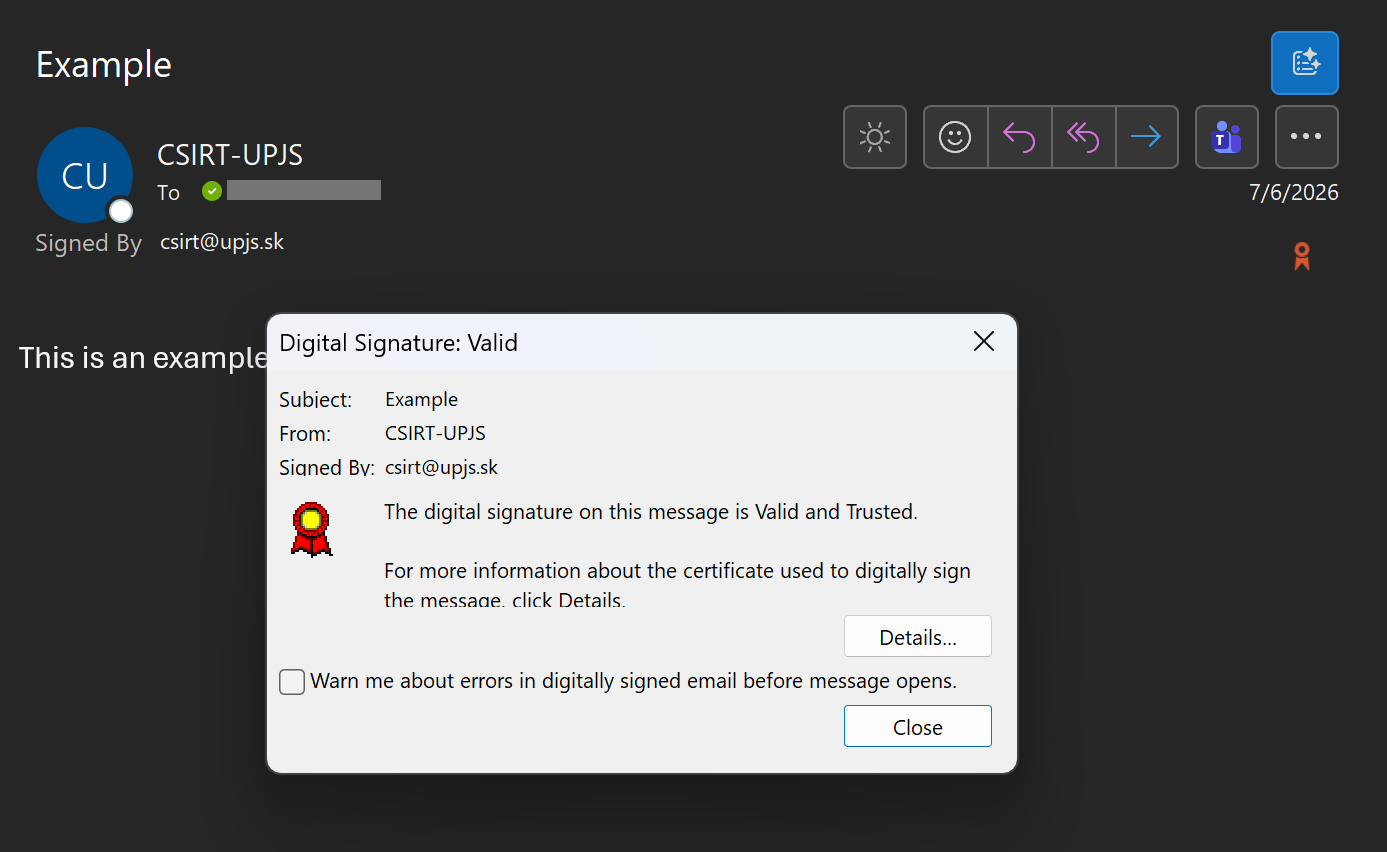Image resolution: width=1387 pixels, height=852 pixels.
Task: Open the more actions ellipsis menu
Action: click(x=1307, y=137)
